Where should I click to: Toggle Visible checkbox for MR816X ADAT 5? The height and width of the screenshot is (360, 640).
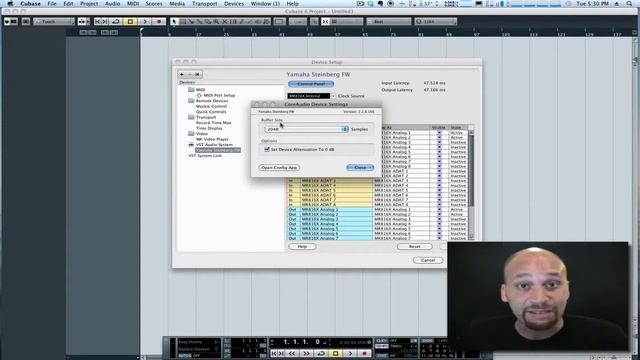pyautogui.click(x=439, y=190)
